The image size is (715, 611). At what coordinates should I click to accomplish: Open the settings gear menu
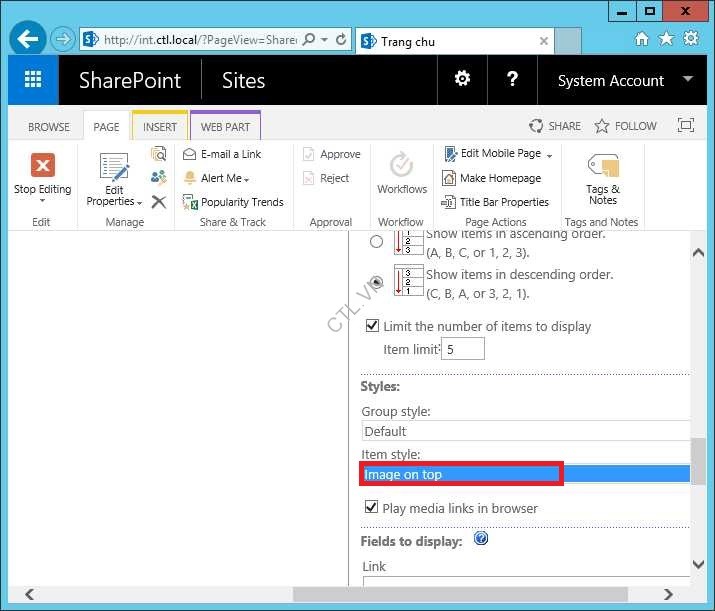tap(462, 80)
